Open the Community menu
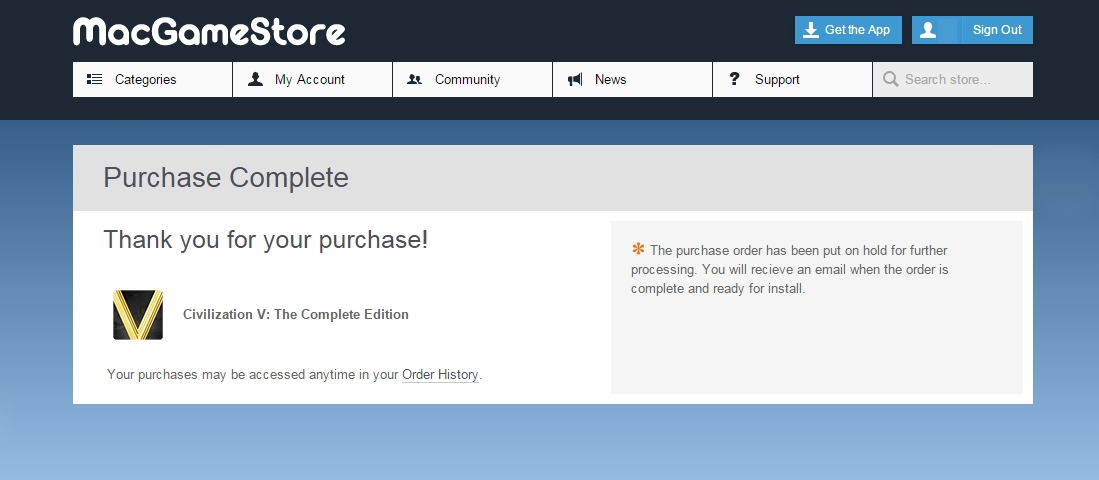Image resolution: width=1099 pixels, height=480 pixels. pos(472,79)
